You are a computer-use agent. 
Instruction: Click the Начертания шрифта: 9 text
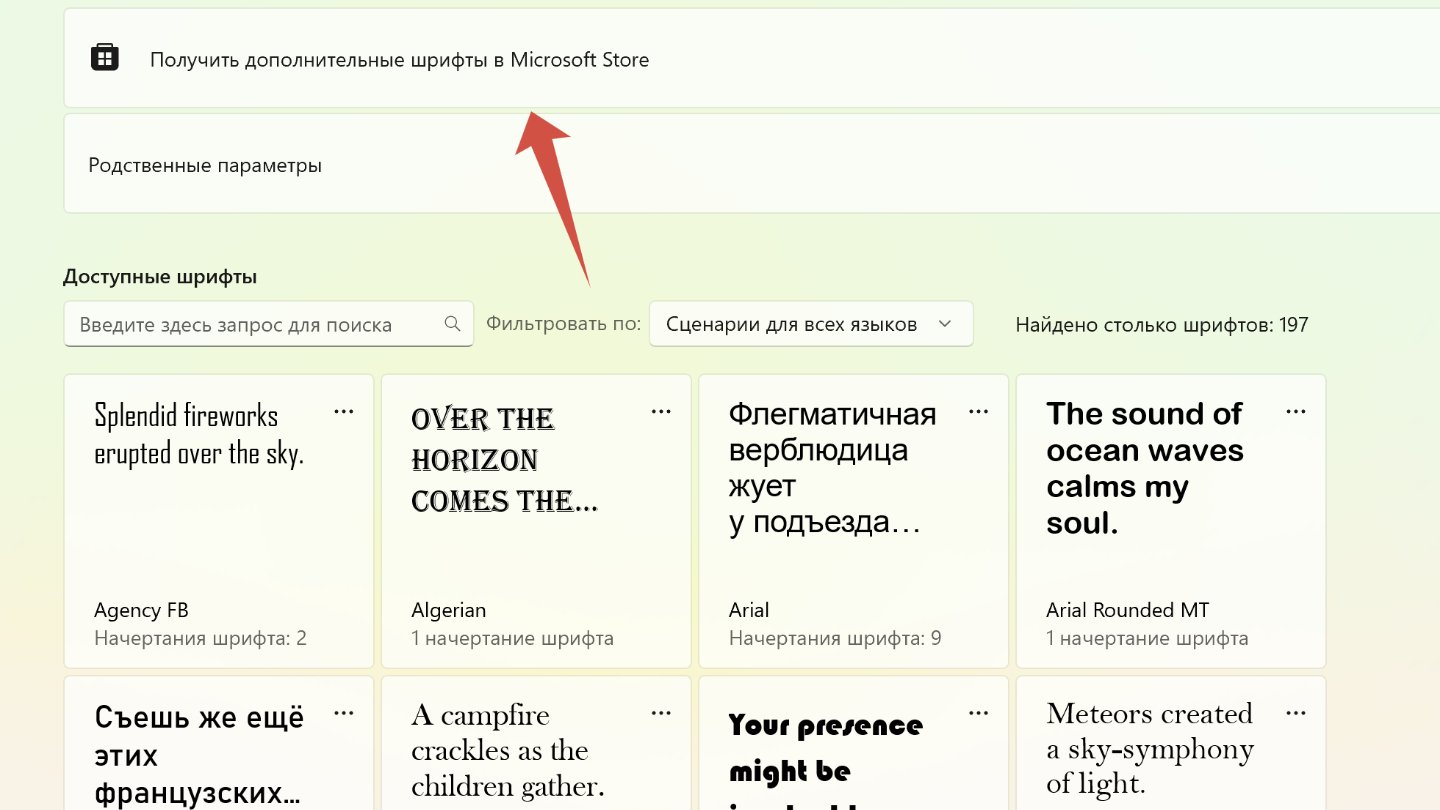click(x=835, y=638)
